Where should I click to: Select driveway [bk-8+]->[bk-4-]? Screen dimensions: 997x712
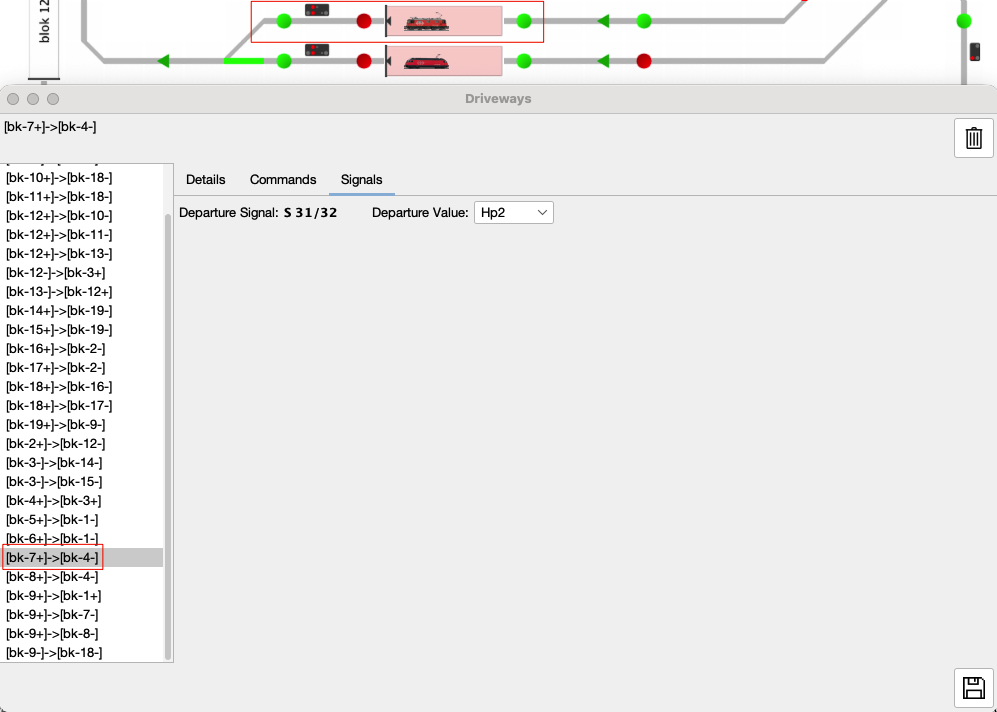pos(52,577)
